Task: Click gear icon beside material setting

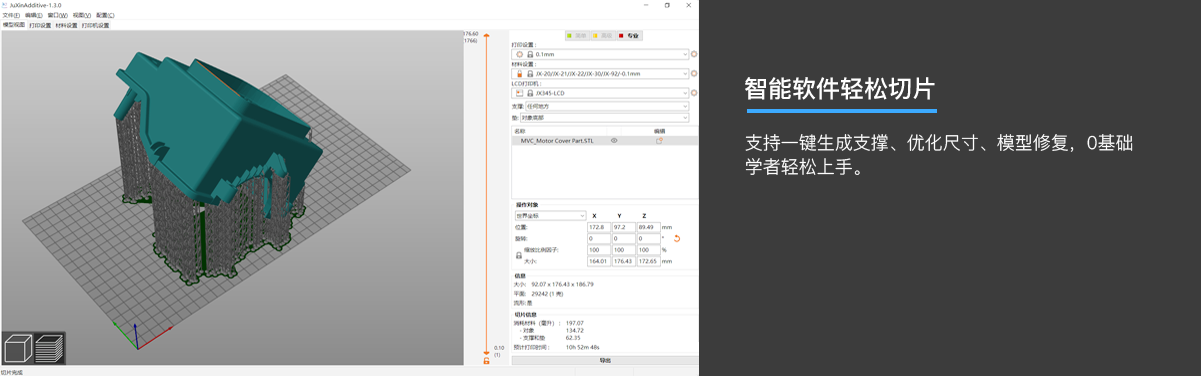Action: [694, 73]
